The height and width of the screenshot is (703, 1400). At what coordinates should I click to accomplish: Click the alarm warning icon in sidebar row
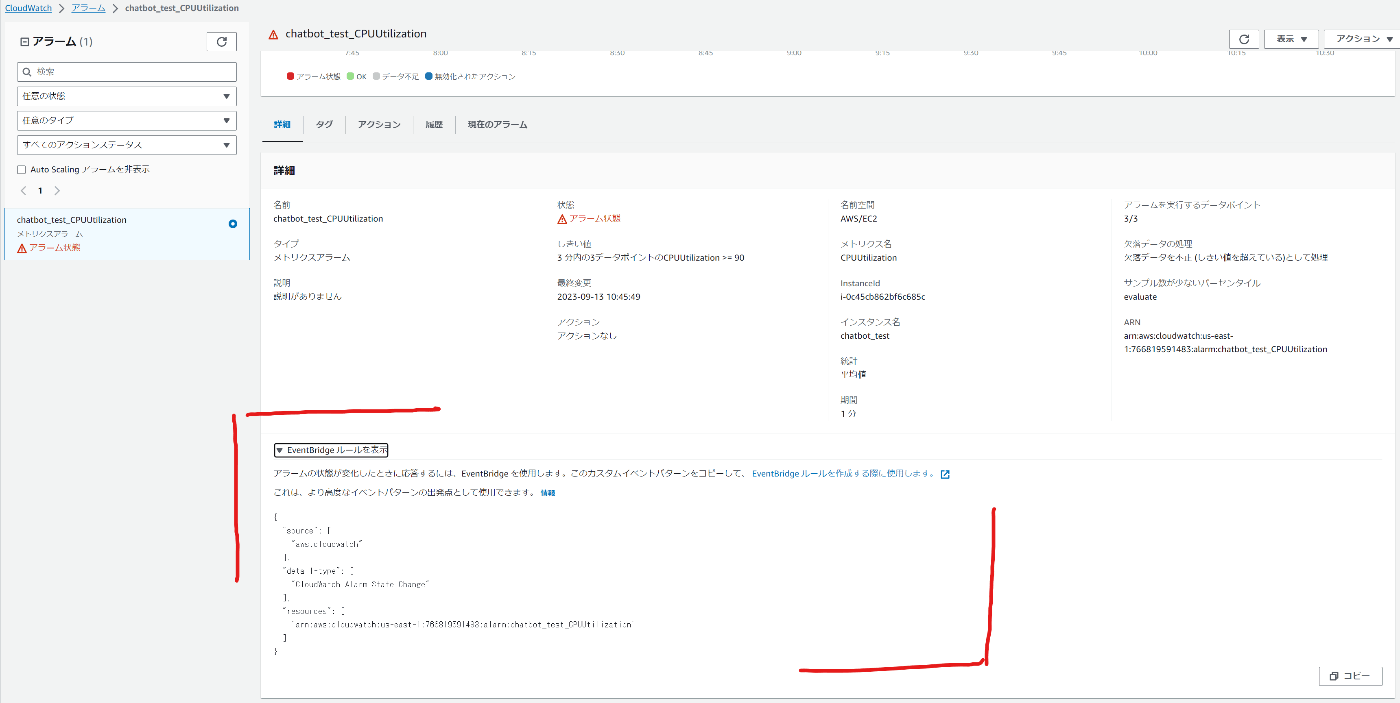point(22,248)
